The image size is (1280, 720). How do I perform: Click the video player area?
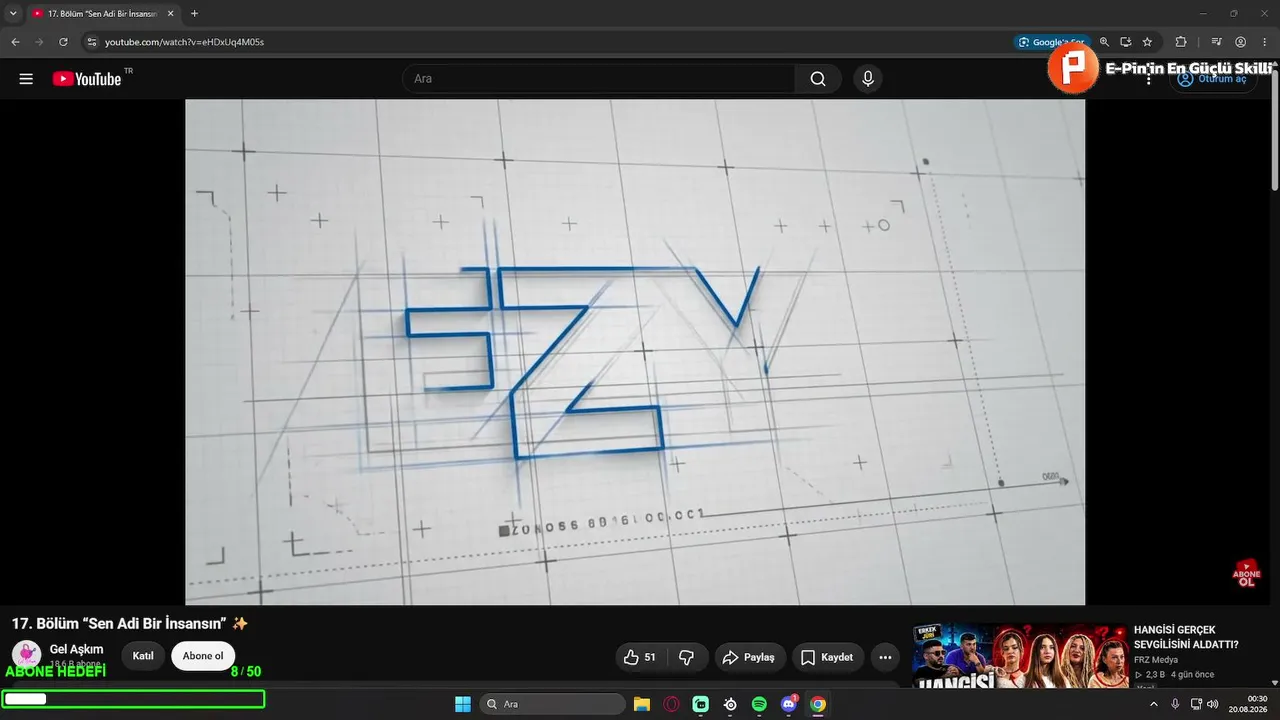(635, 352)
